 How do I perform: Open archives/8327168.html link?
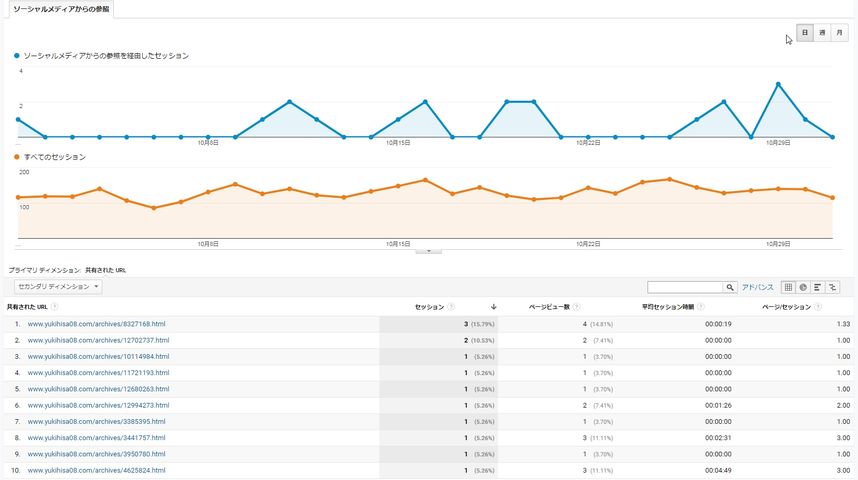click(96, 324)
